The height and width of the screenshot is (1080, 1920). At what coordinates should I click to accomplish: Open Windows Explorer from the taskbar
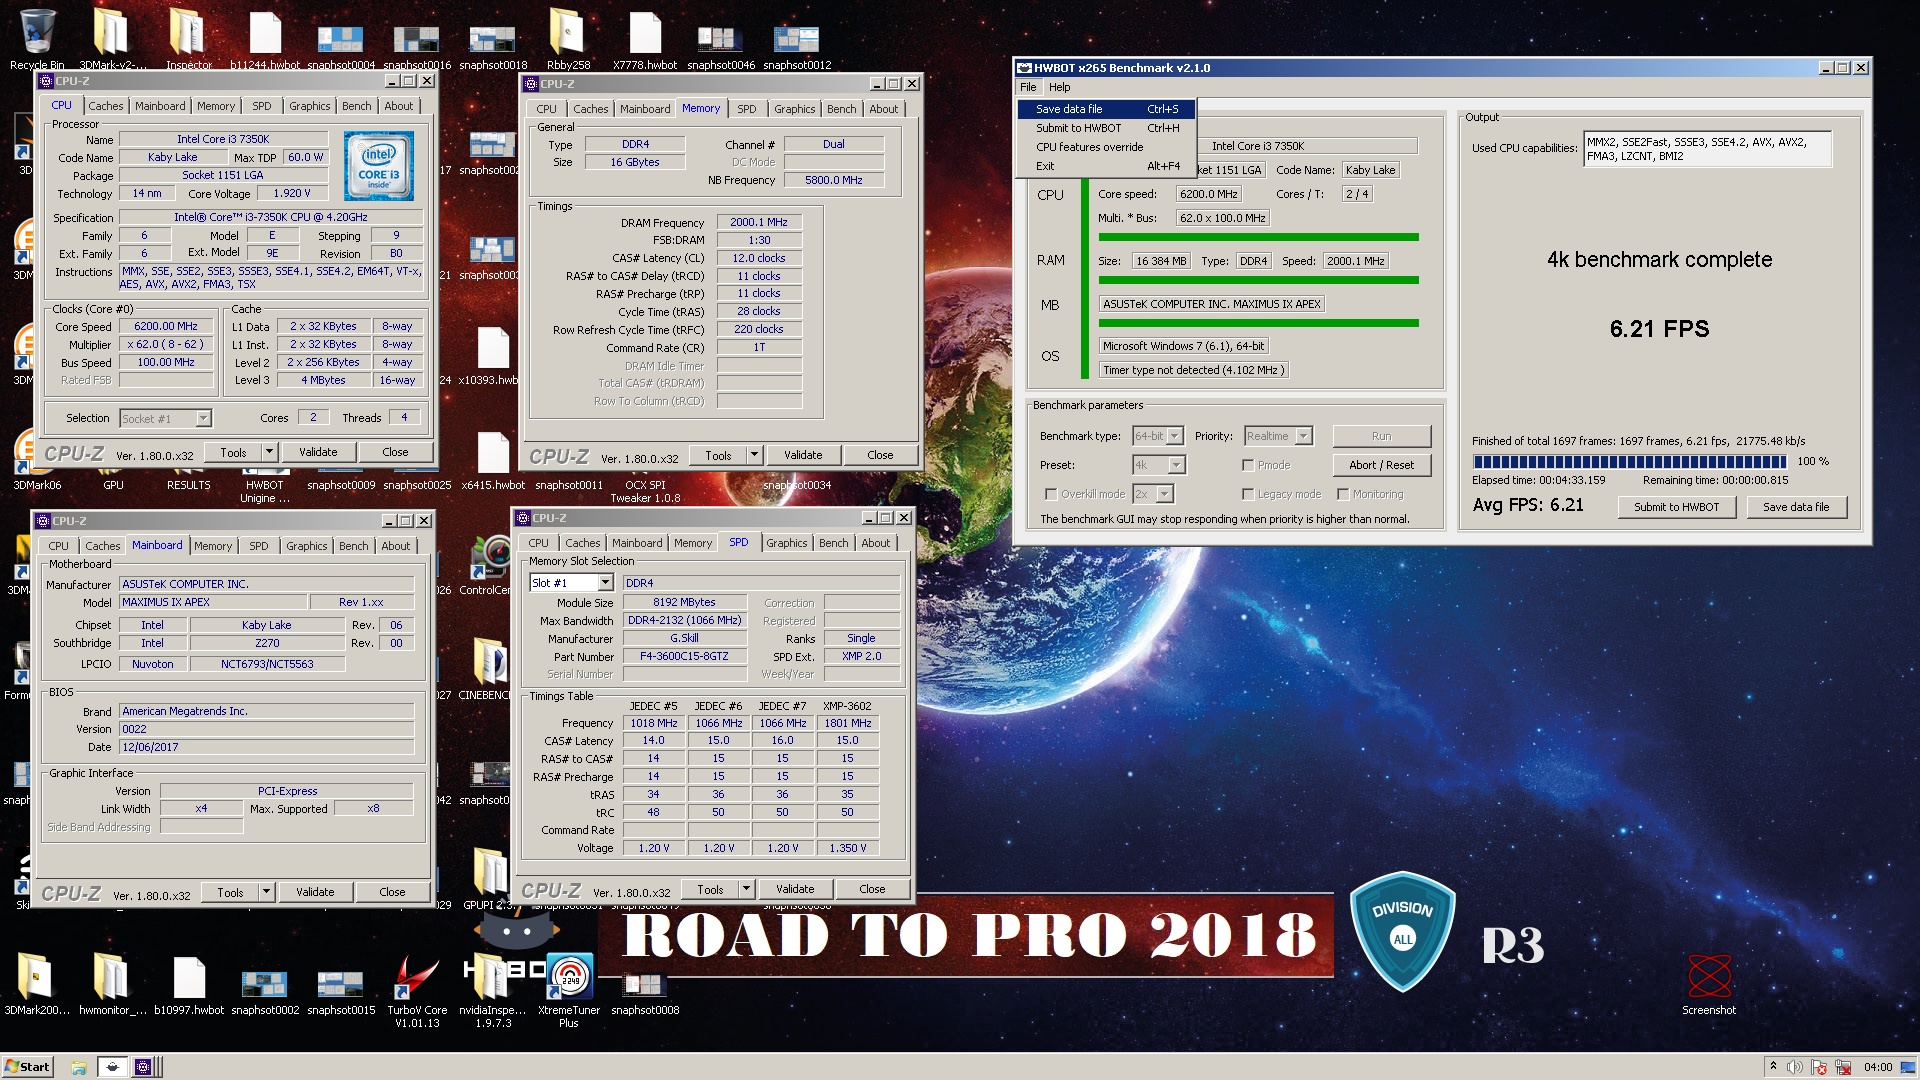pos(79,1067)
